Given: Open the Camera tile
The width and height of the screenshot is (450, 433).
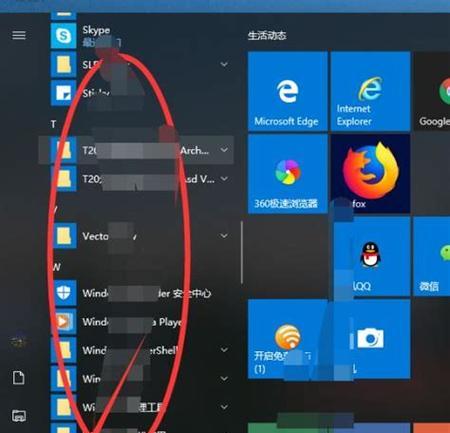Looking at the screenshot, I should click(x=370, y=339).
